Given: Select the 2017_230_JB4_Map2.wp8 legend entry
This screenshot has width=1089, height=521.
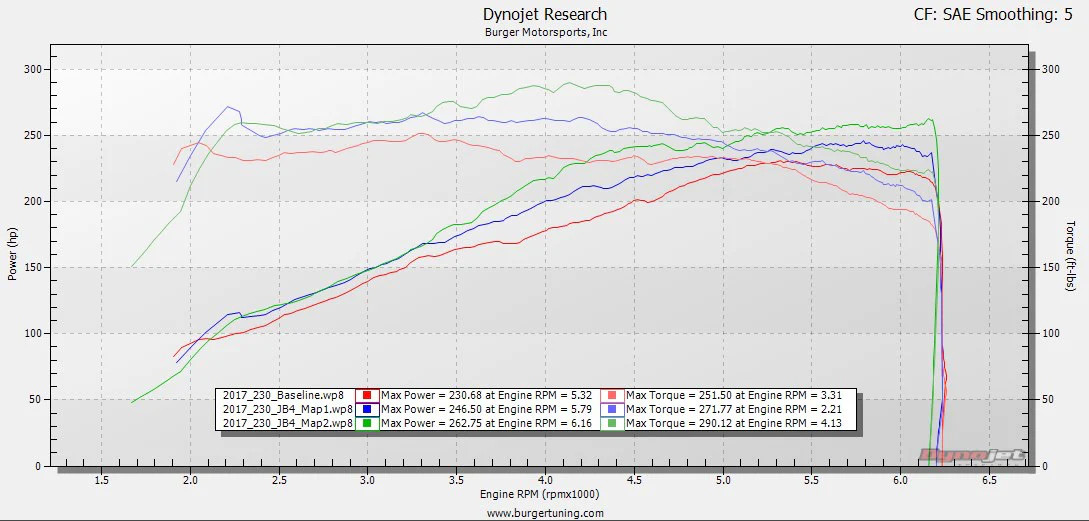Looking at the screenshot, I should 283,423.
